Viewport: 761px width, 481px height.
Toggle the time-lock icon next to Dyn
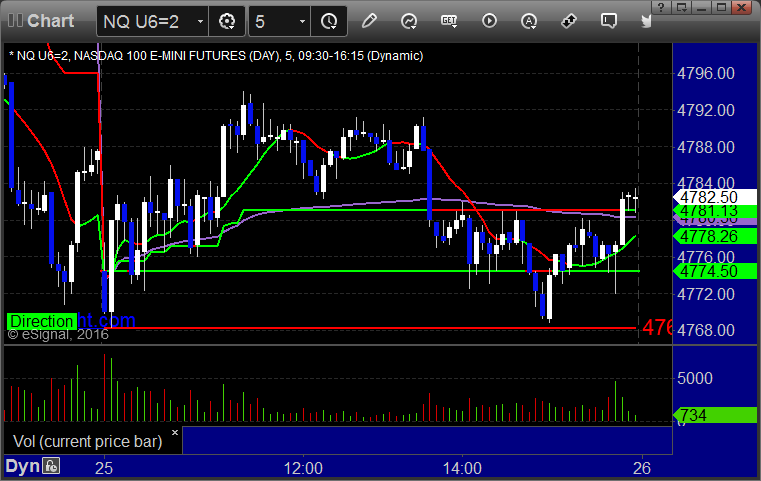point(51,466)
